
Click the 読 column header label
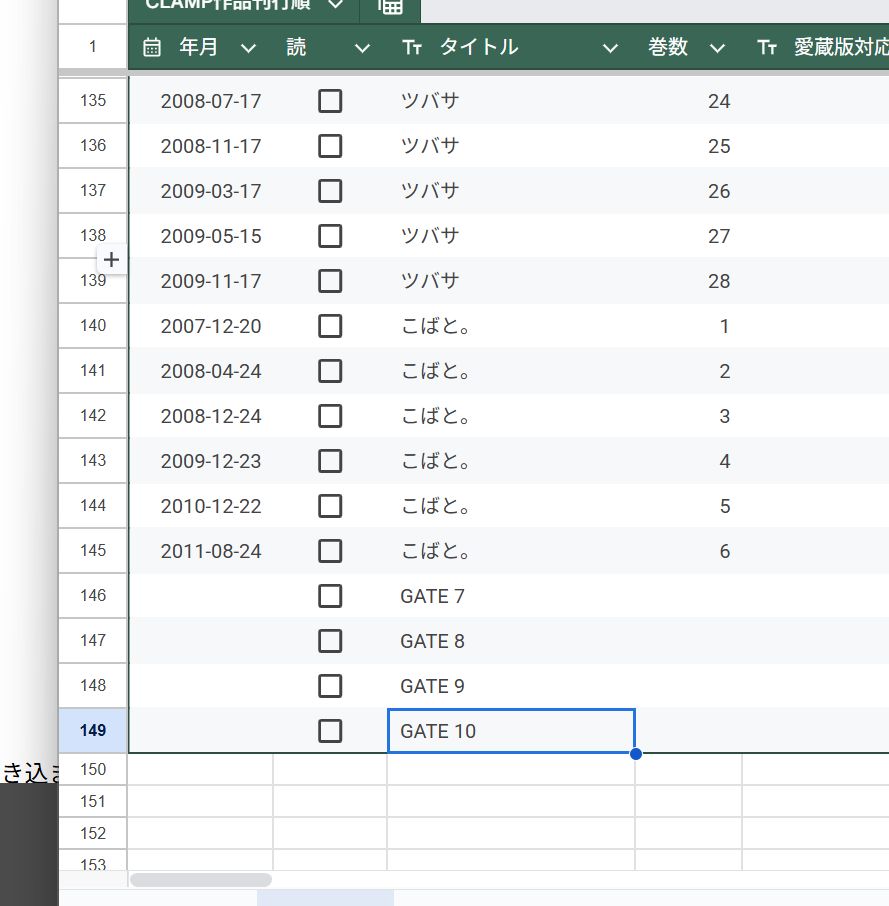[x=296, y=47]
